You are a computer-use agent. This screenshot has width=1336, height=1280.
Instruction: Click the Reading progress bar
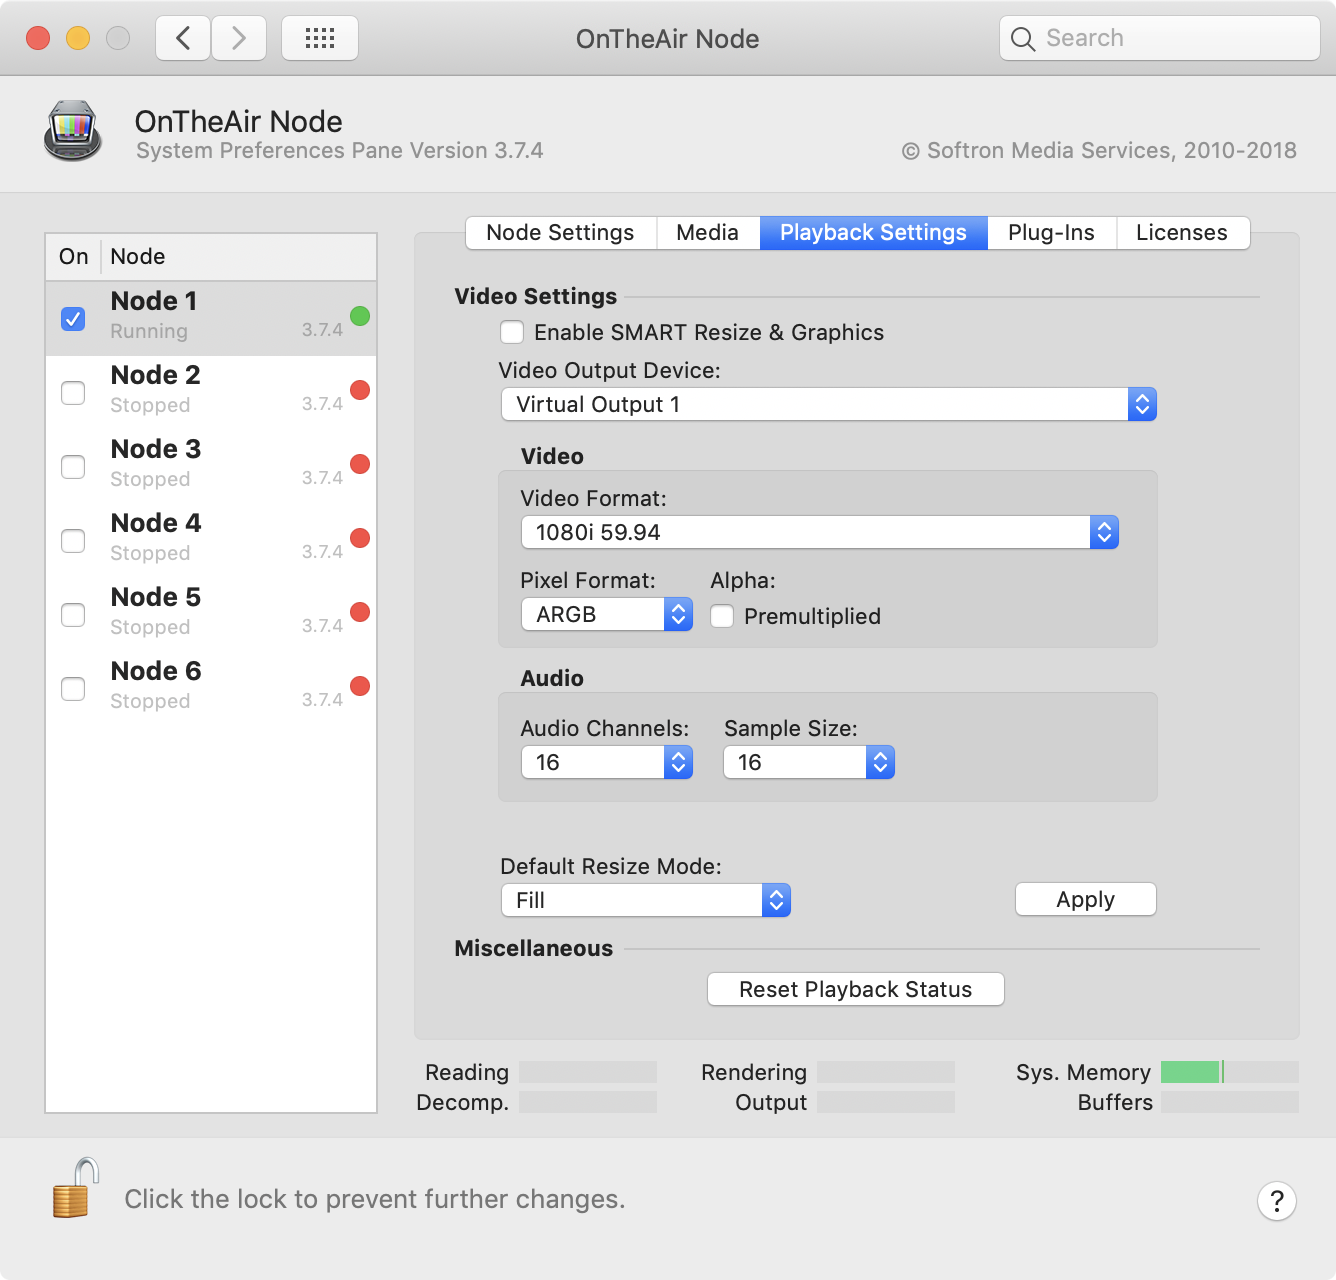588,1072
